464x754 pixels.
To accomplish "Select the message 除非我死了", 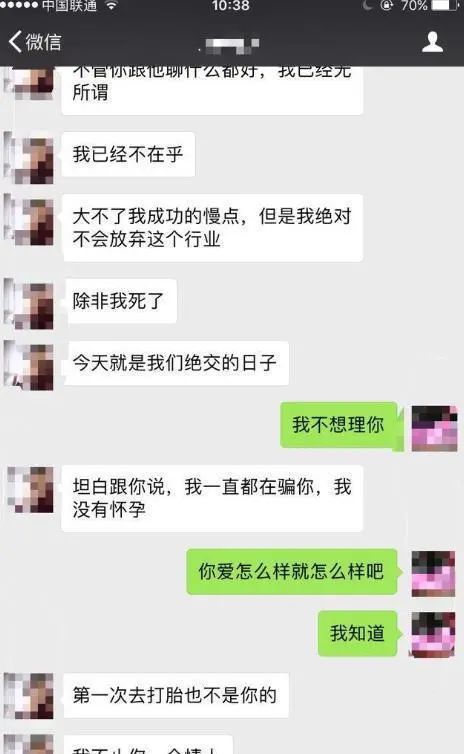I will tap(120, 301).
